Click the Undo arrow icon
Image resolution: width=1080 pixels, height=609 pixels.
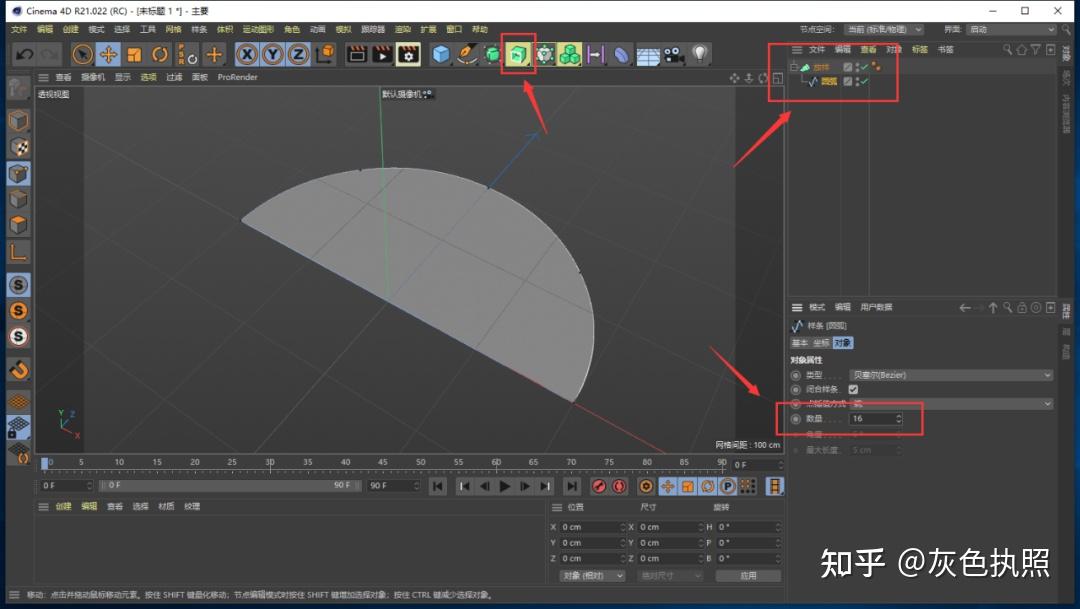25,54
